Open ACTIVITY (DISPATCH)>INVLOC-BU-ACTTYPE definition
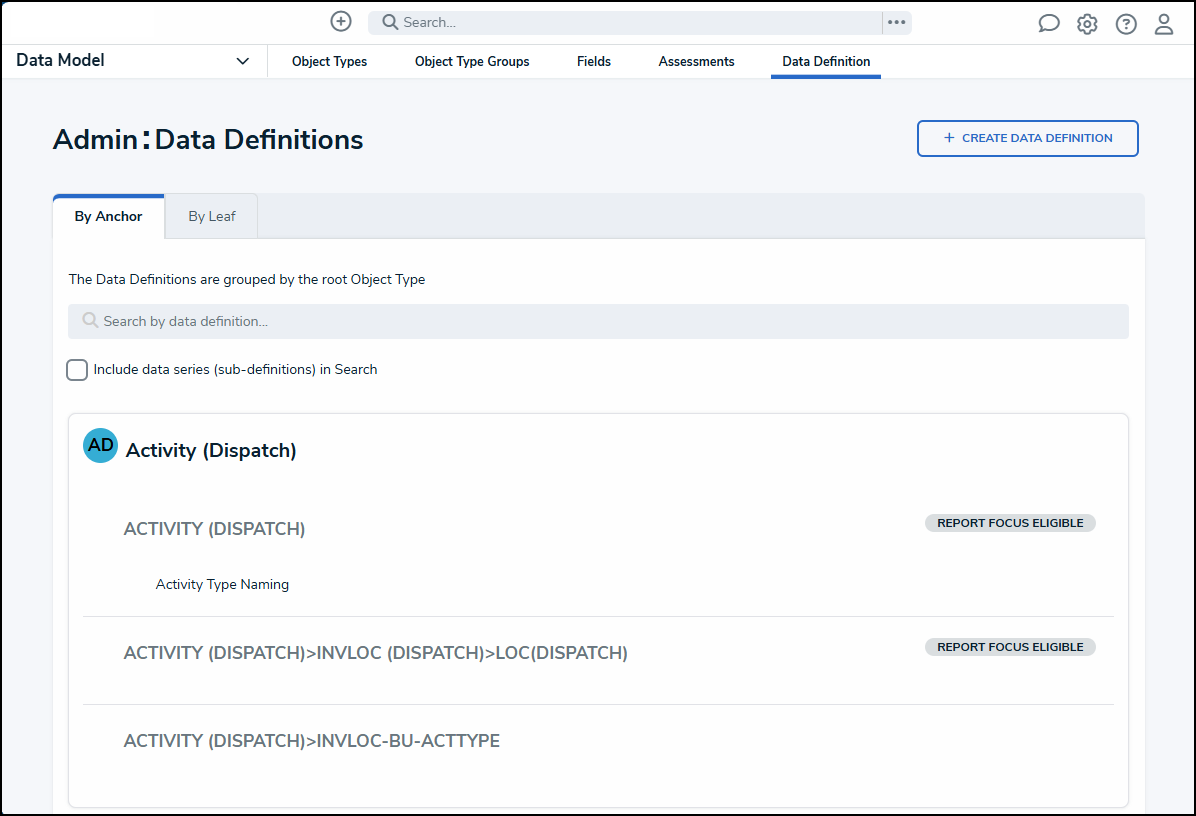Viewport: 1196px width, 816px height. tap(311, 741)
